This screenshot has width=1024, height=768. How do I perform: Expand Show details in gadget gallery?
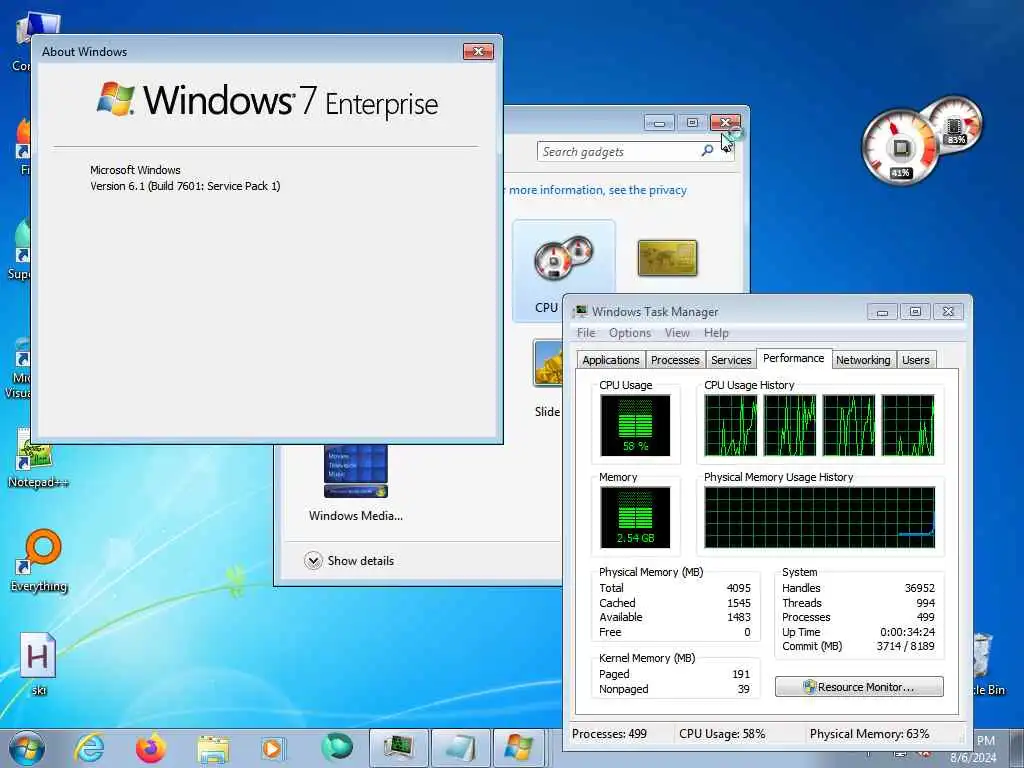[x=349, y=561]
